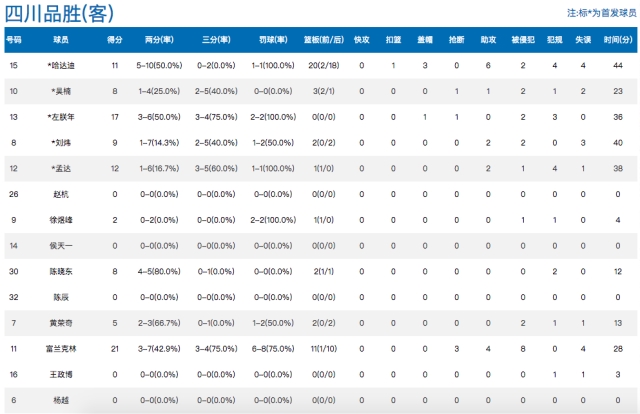Click the 号码 column header
The image size is (640, 414).
13,40
